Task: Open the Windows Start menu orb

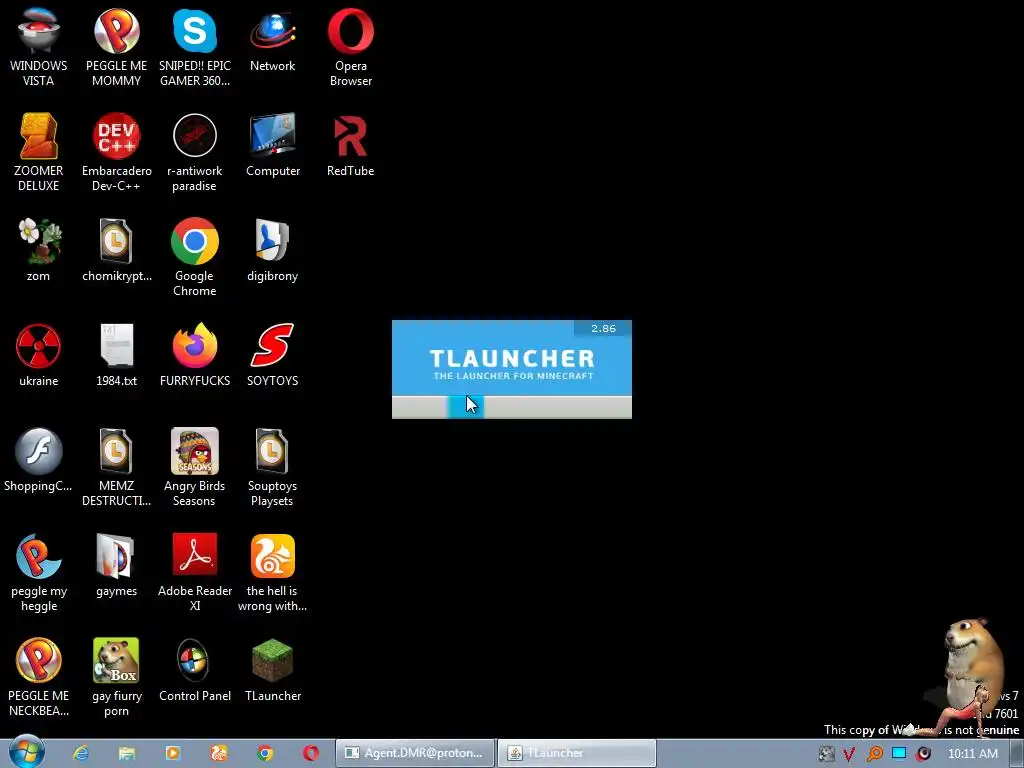Action: (x=27, y=752)
